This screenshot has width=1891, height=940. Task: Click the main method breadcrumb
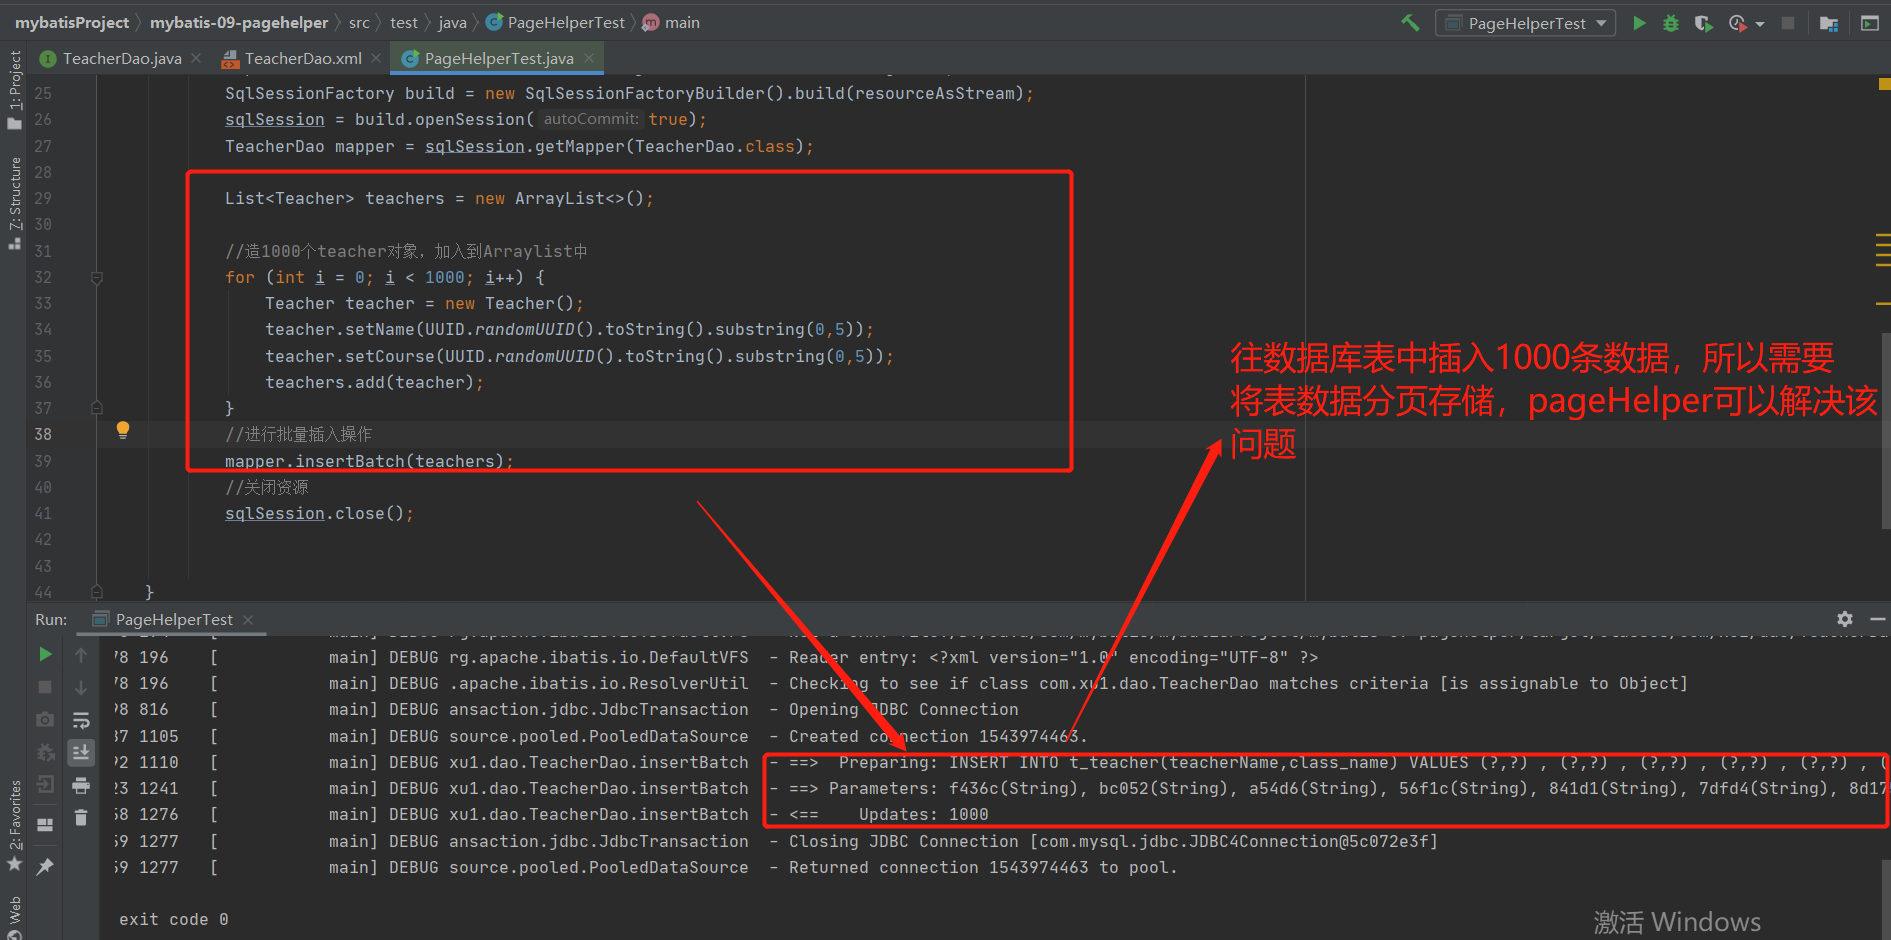coord(671,22)
